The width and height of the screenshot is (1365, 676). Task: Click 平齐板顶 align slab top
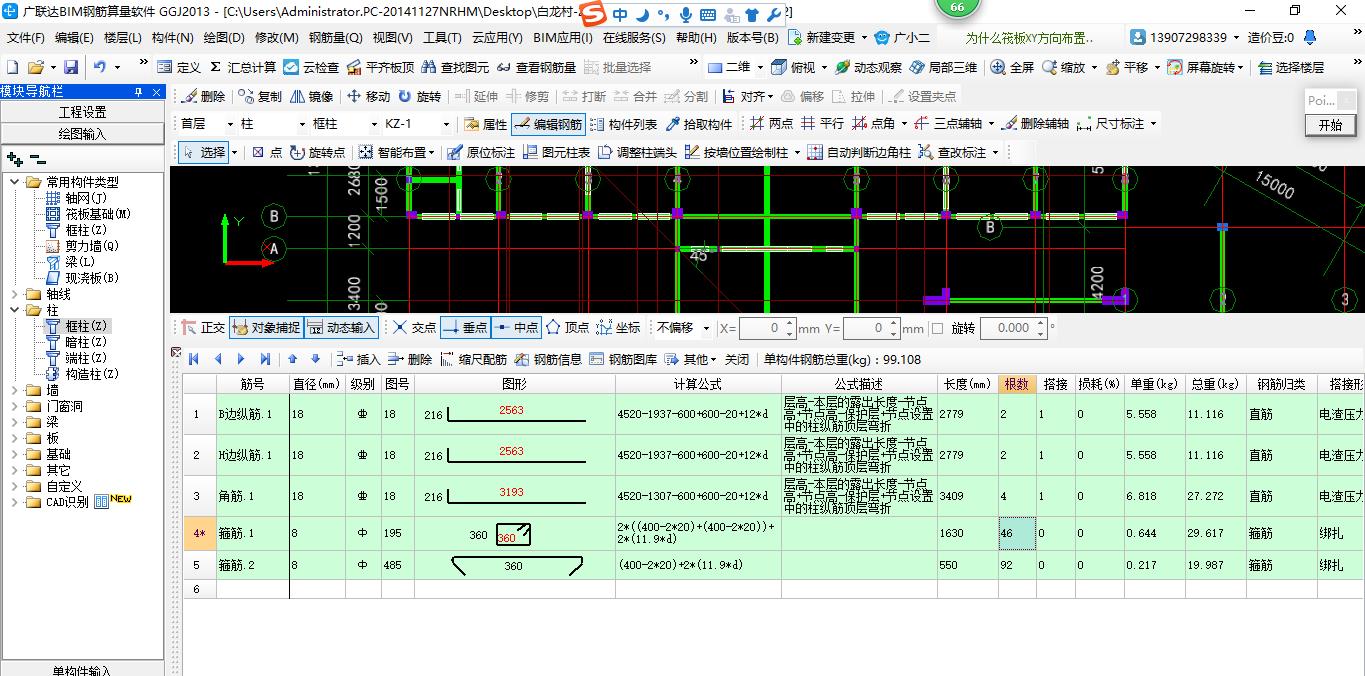tap(380, 67)
